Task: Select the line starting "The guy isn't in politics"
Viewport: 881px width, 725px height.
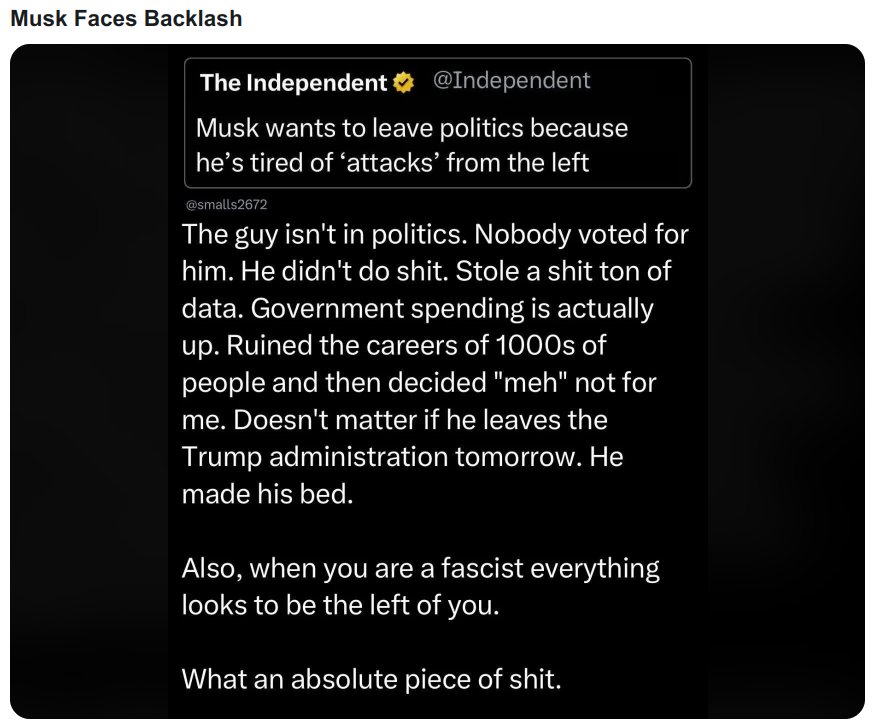Action: coord(435,234)
